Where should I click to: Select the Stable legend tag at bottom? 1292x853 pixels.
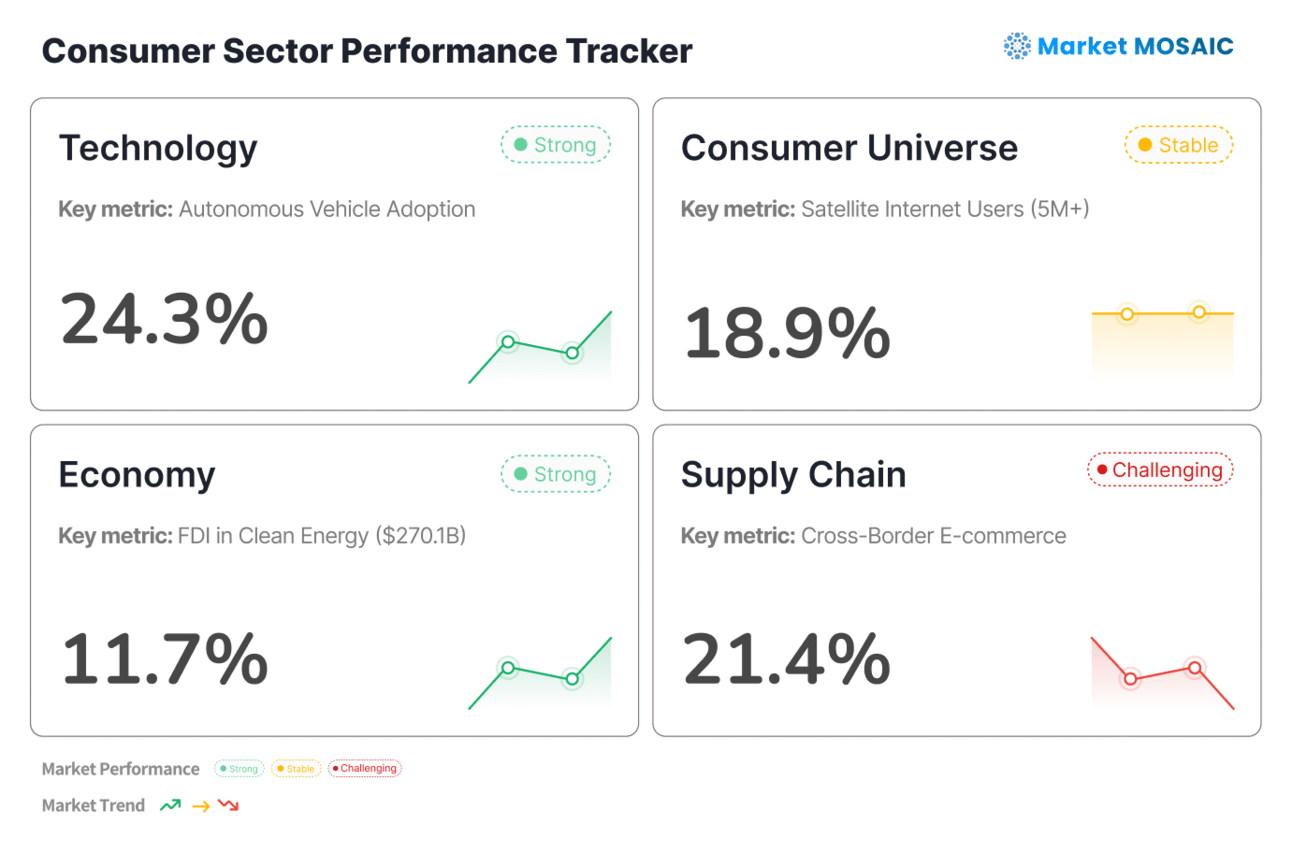coord(295,769)
